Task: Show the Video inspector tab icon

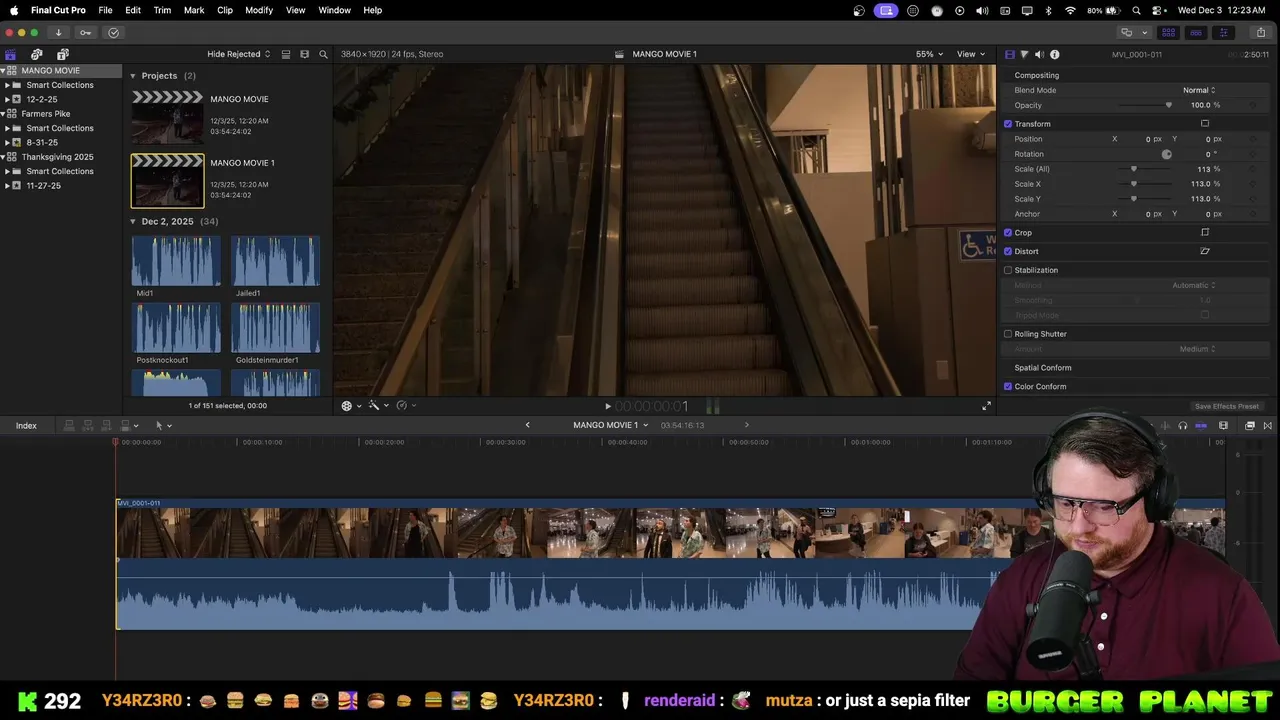Action: coord(1009,54)
